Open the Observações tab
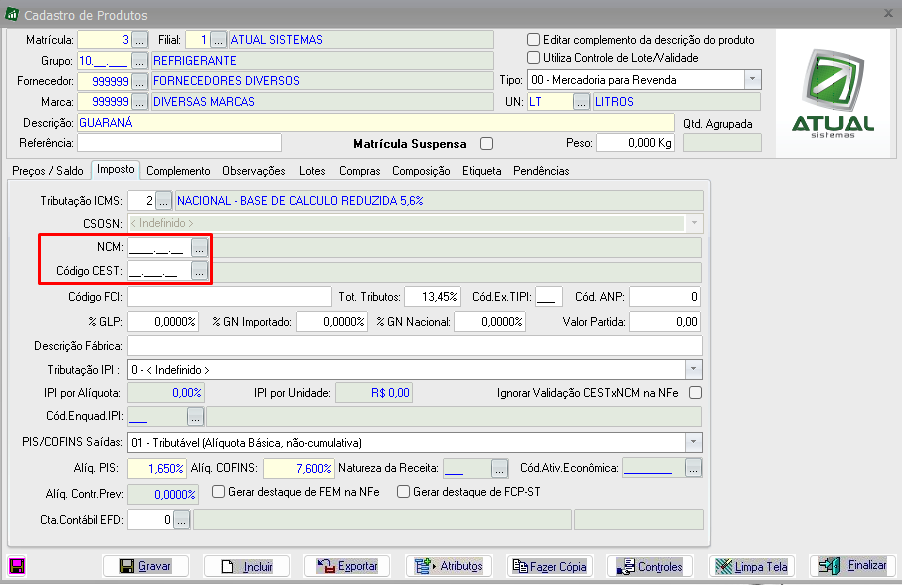The image size is (902, 585). (254, 171)
